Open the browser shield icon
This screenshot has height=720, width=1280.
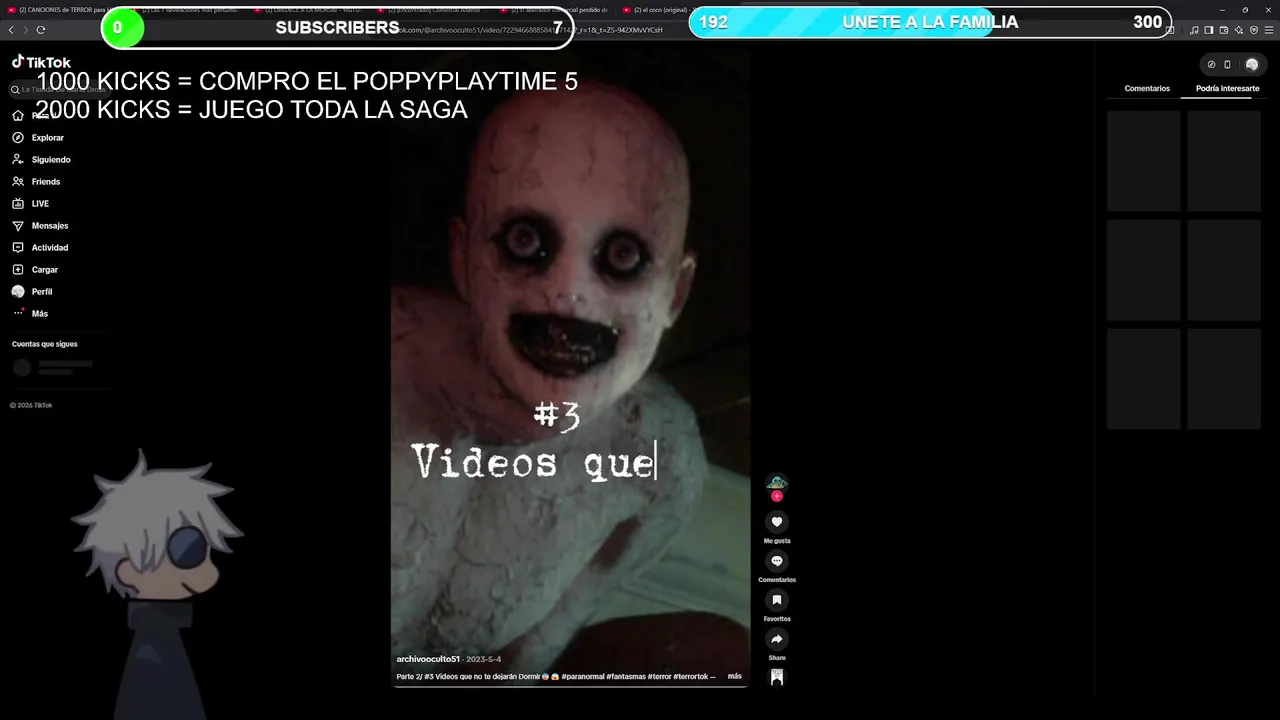coord(1253,30)
